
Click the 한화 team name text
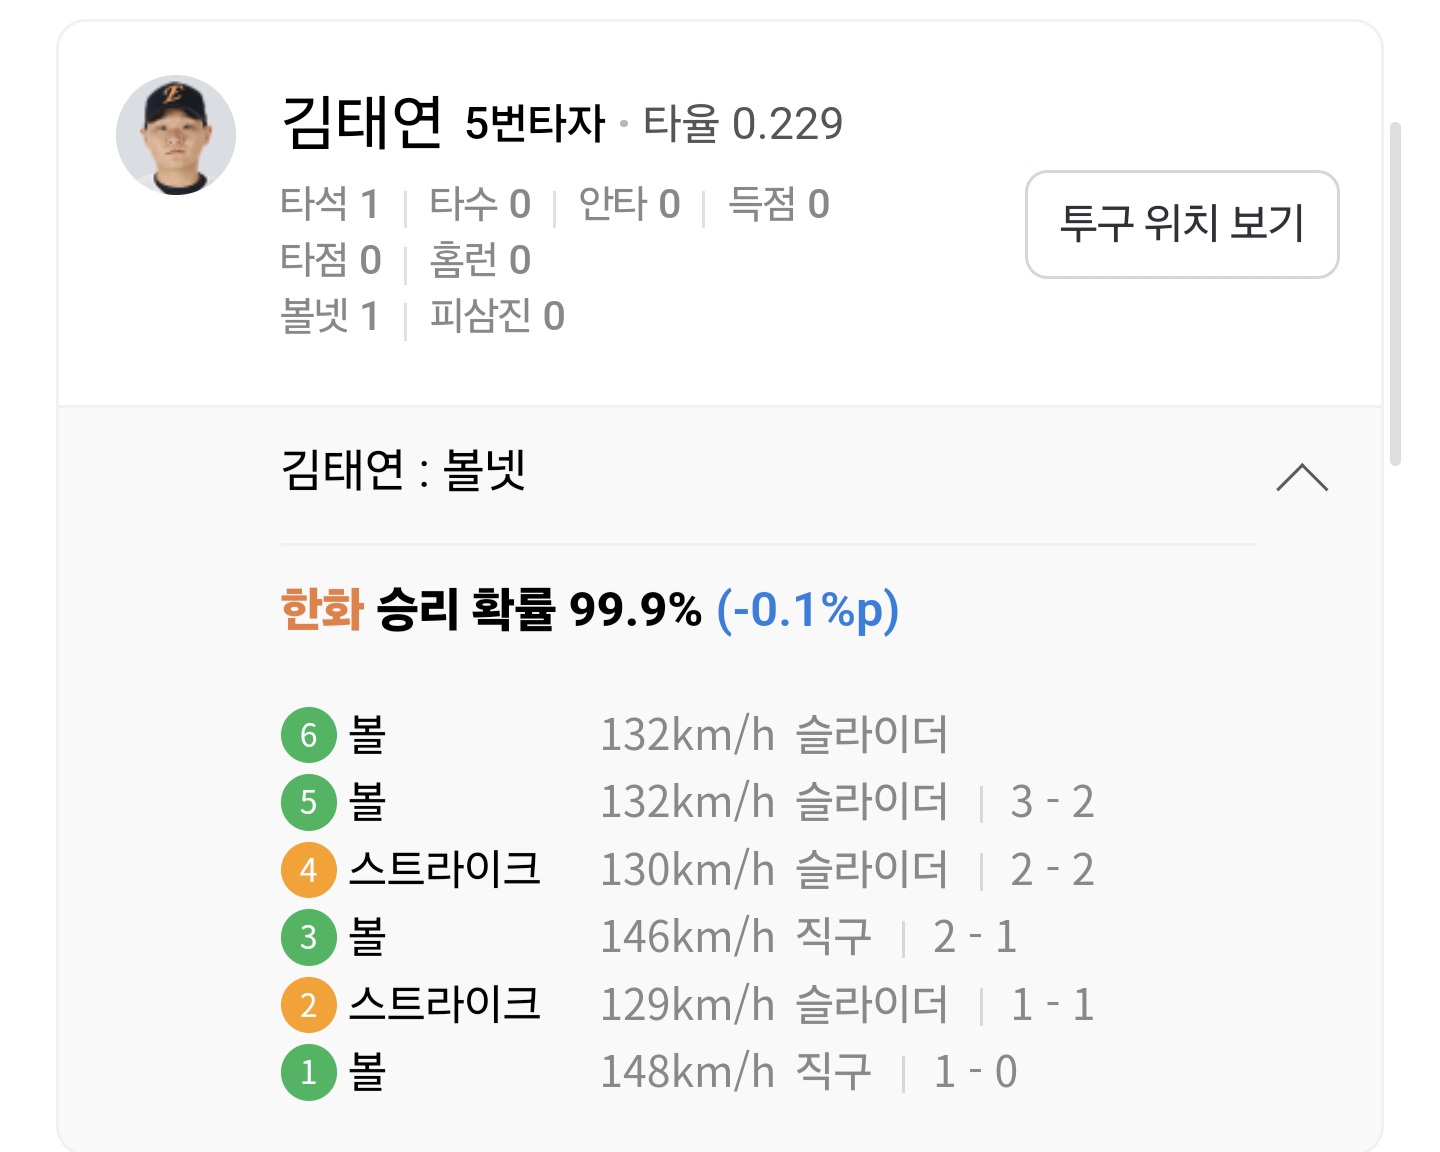[x=322, y=609]
